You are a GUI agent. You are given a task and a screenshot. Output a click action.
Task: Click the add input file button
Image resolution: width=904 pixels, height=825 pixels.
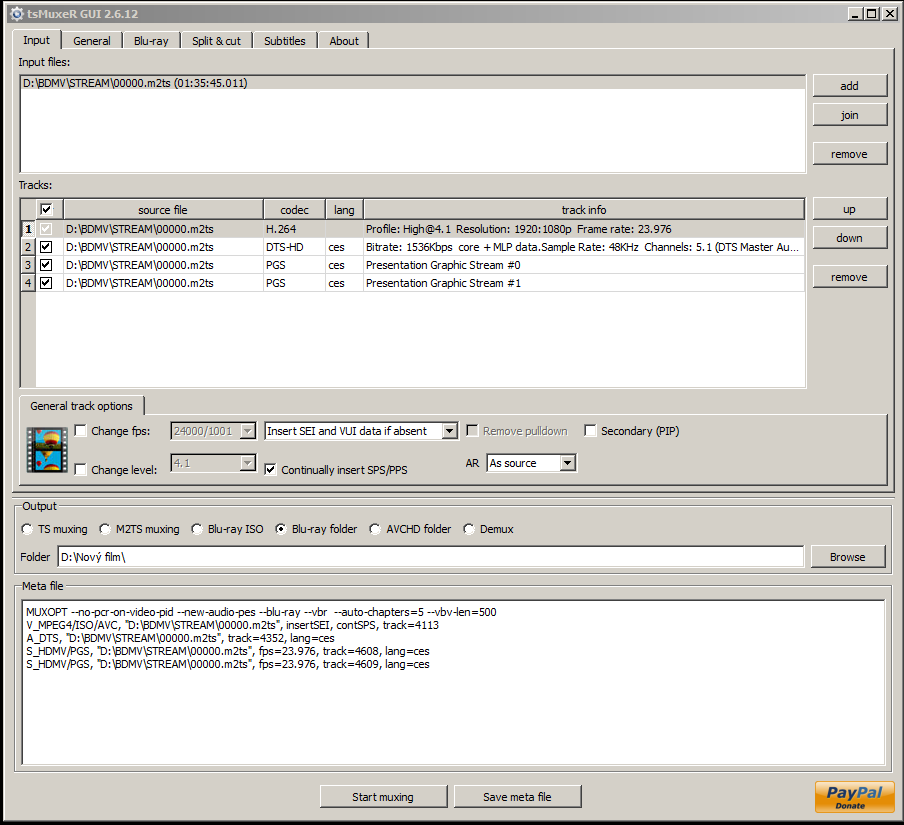(849, 86)
